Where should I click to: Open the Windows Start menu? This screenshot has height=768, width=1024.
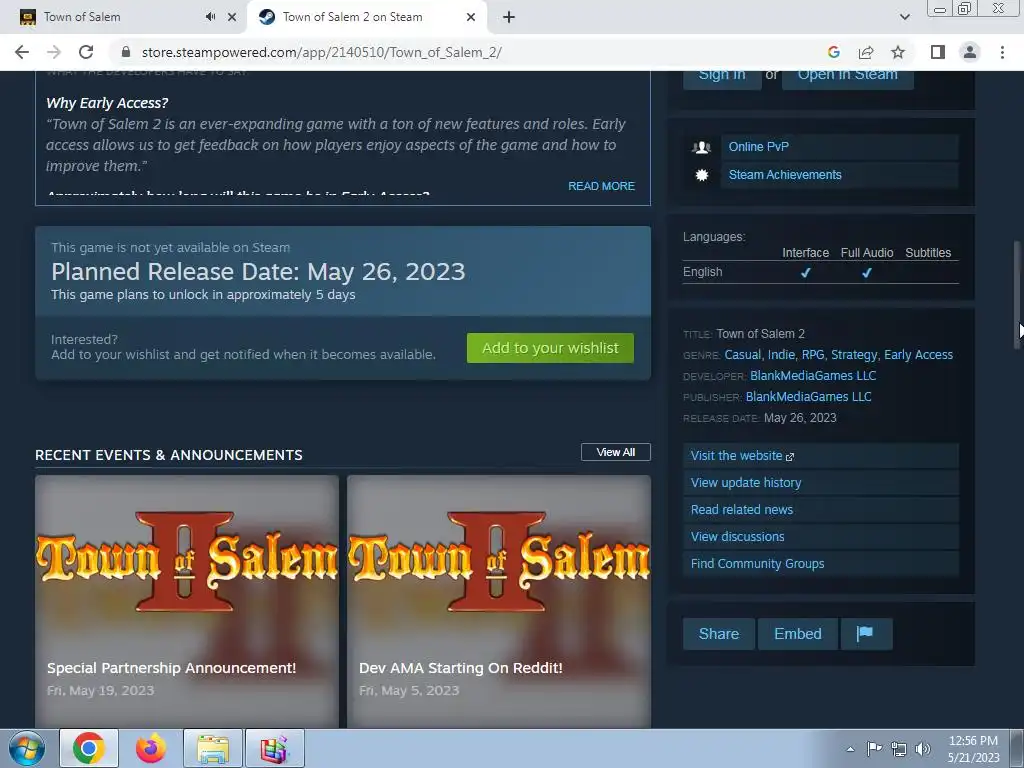[x=27, y=748]
